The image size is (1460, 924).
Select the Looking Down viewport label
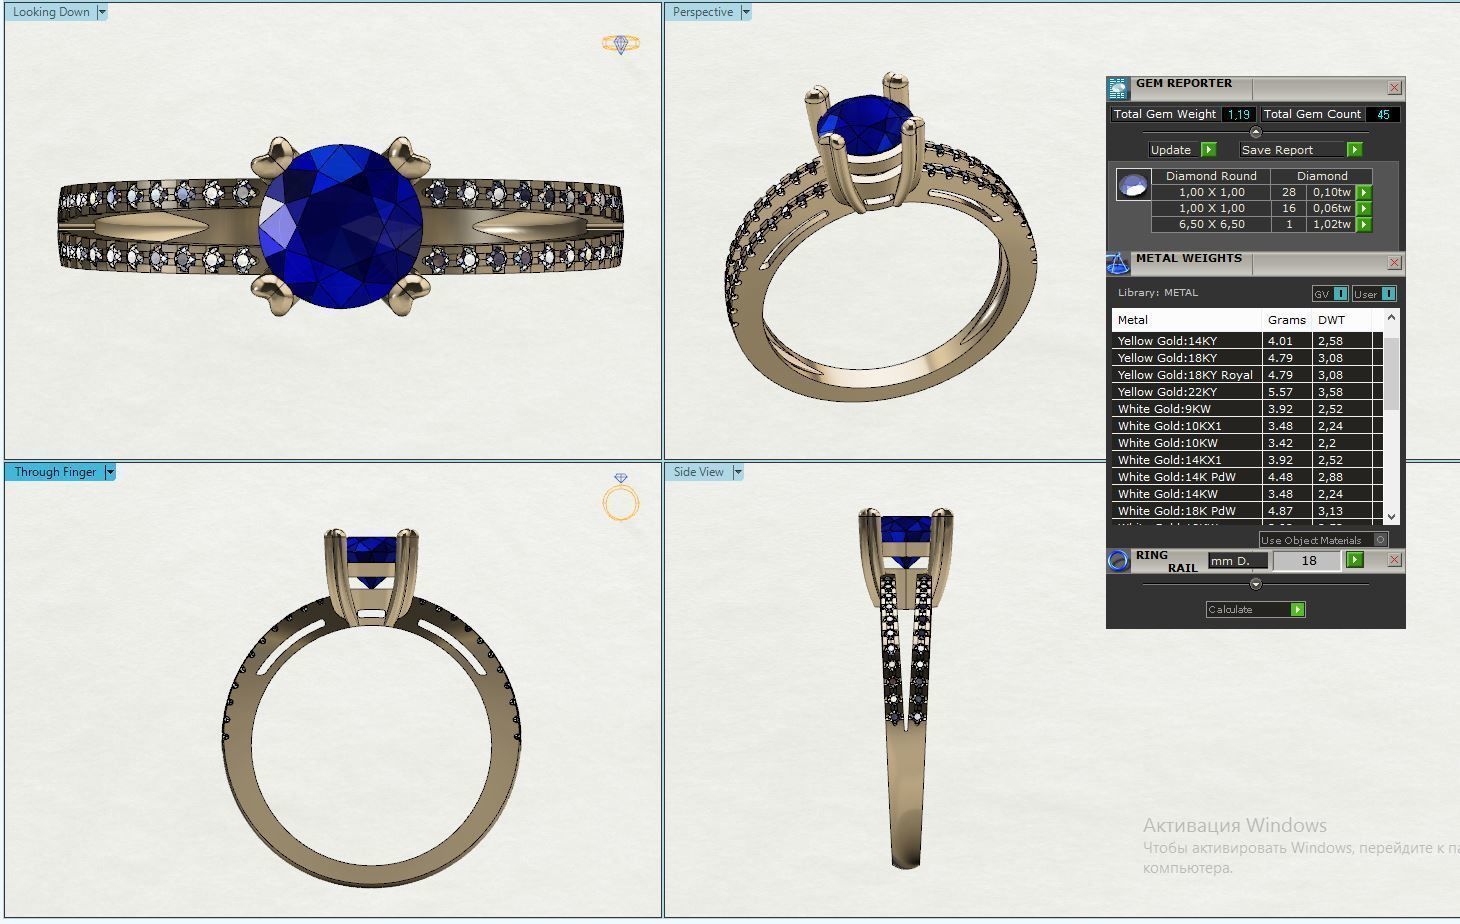point(51,12)
